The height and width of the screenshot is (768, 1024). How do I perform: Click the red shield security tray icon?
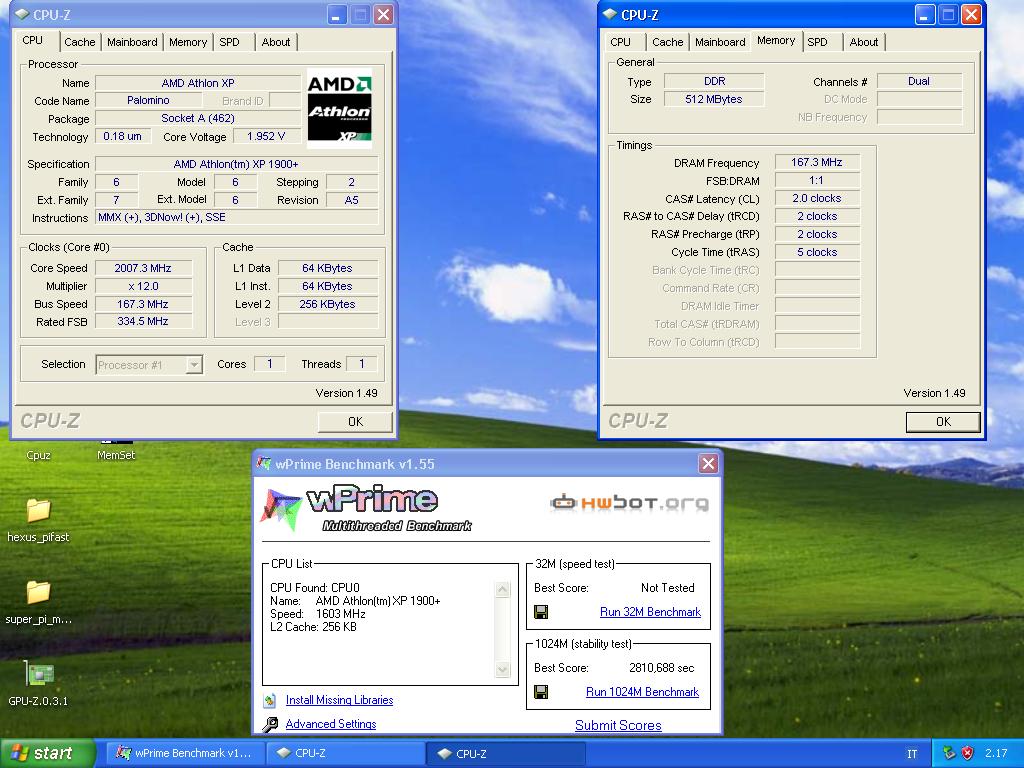tap(967, 753)
